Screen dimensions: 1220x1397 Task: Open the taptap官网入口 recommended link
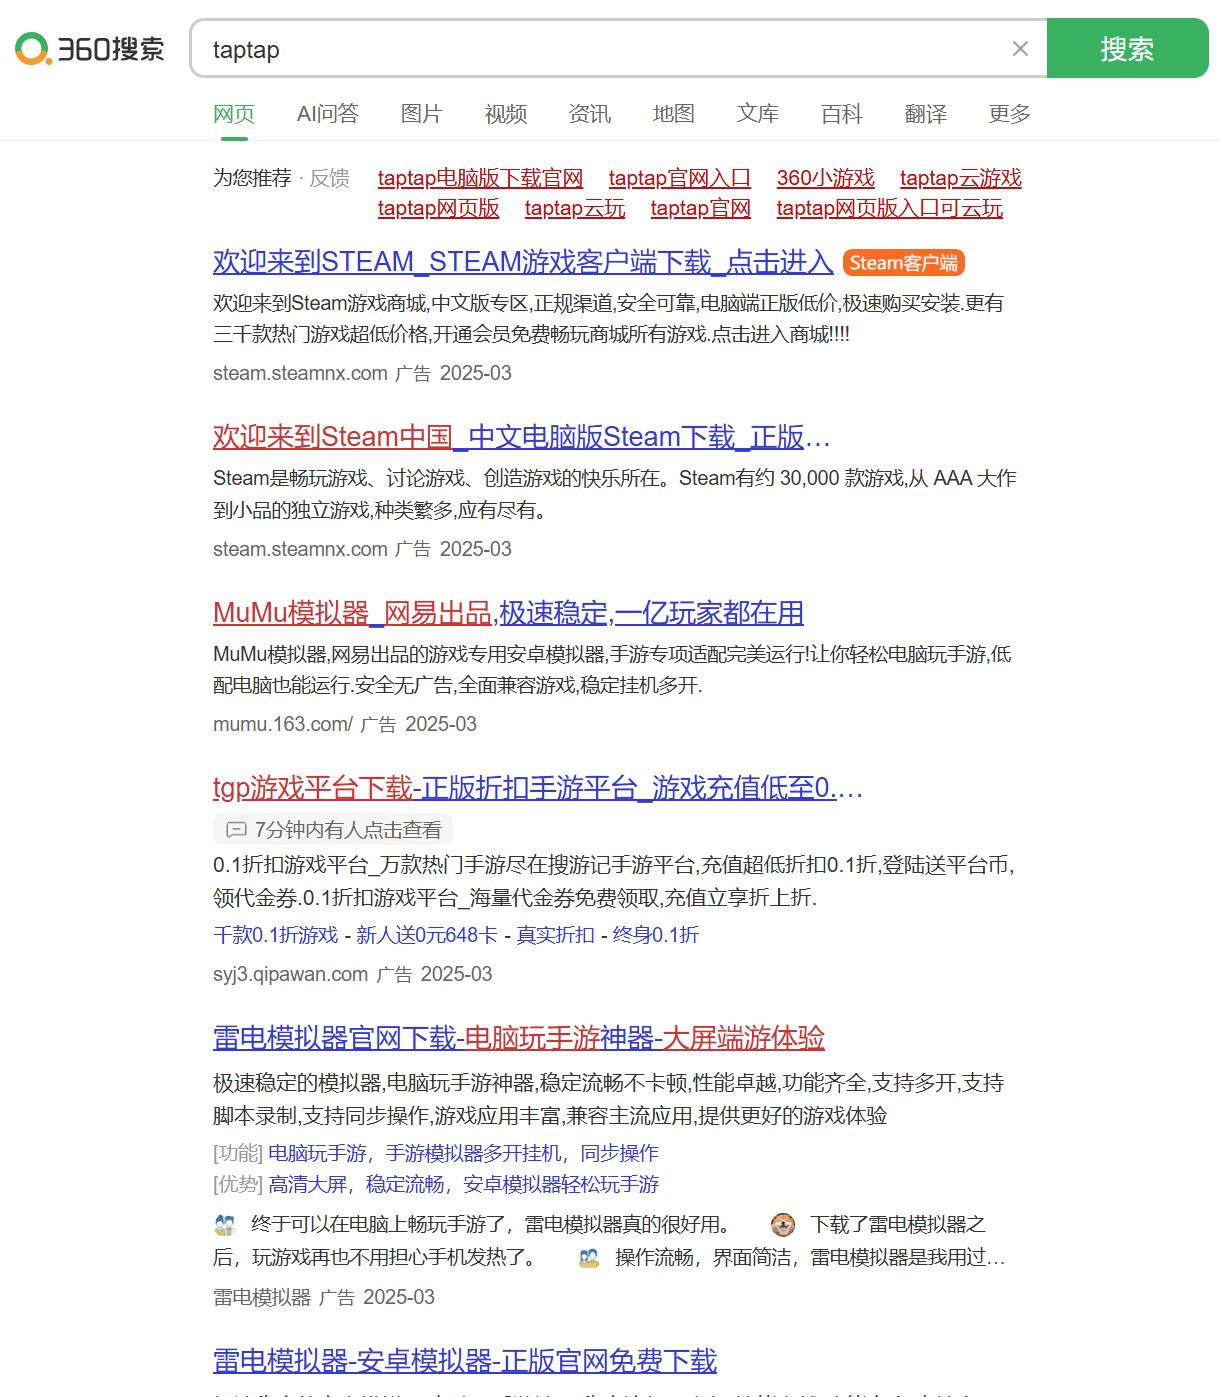click(x=680, y=177)
